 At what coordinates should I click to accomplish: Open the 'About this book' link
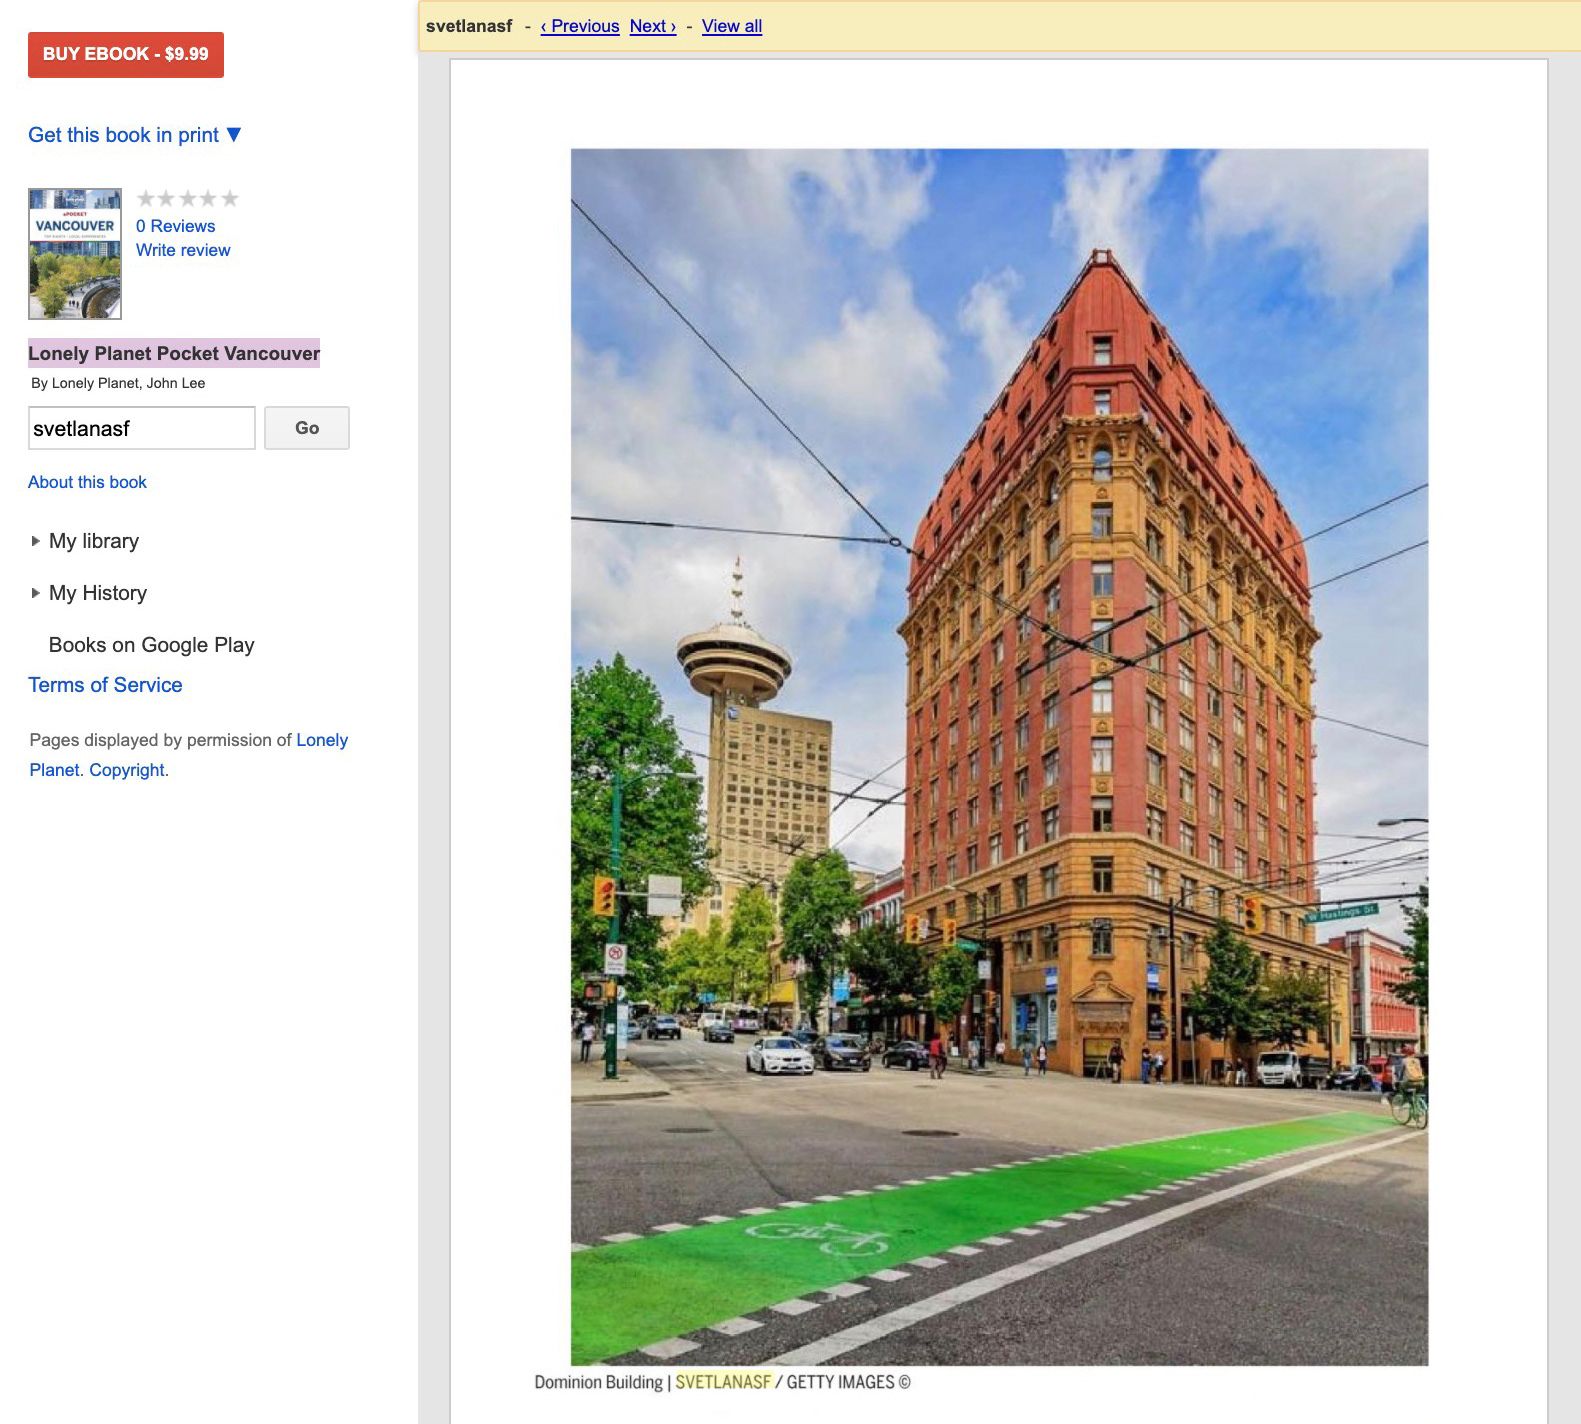coord(87,482)
